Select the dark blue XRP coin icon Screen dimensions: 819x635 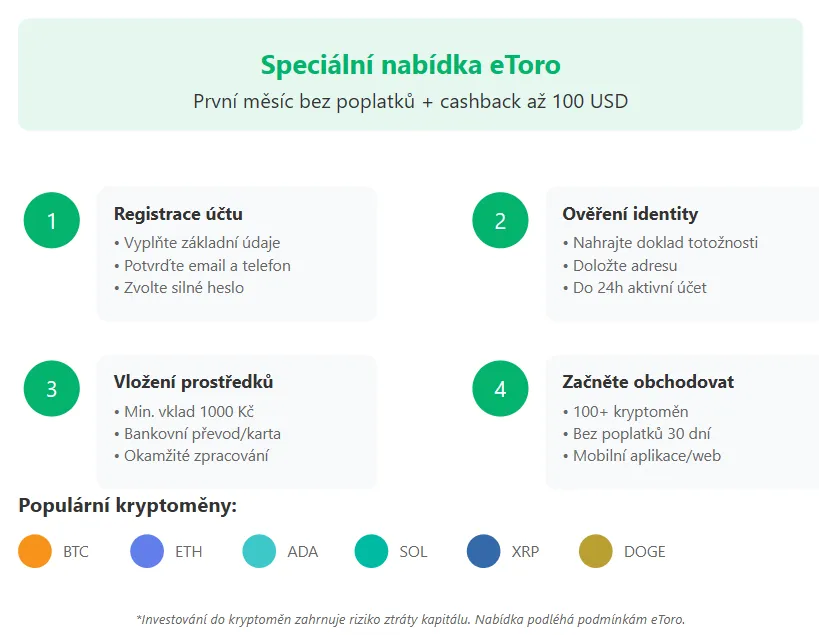(483, 551)
